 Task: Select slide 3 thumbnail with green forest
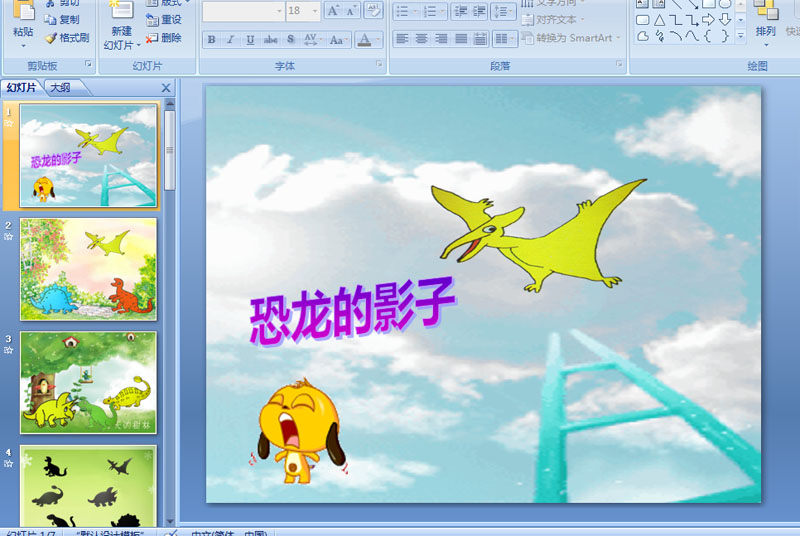pyautogui.click(x=88, y=383)
